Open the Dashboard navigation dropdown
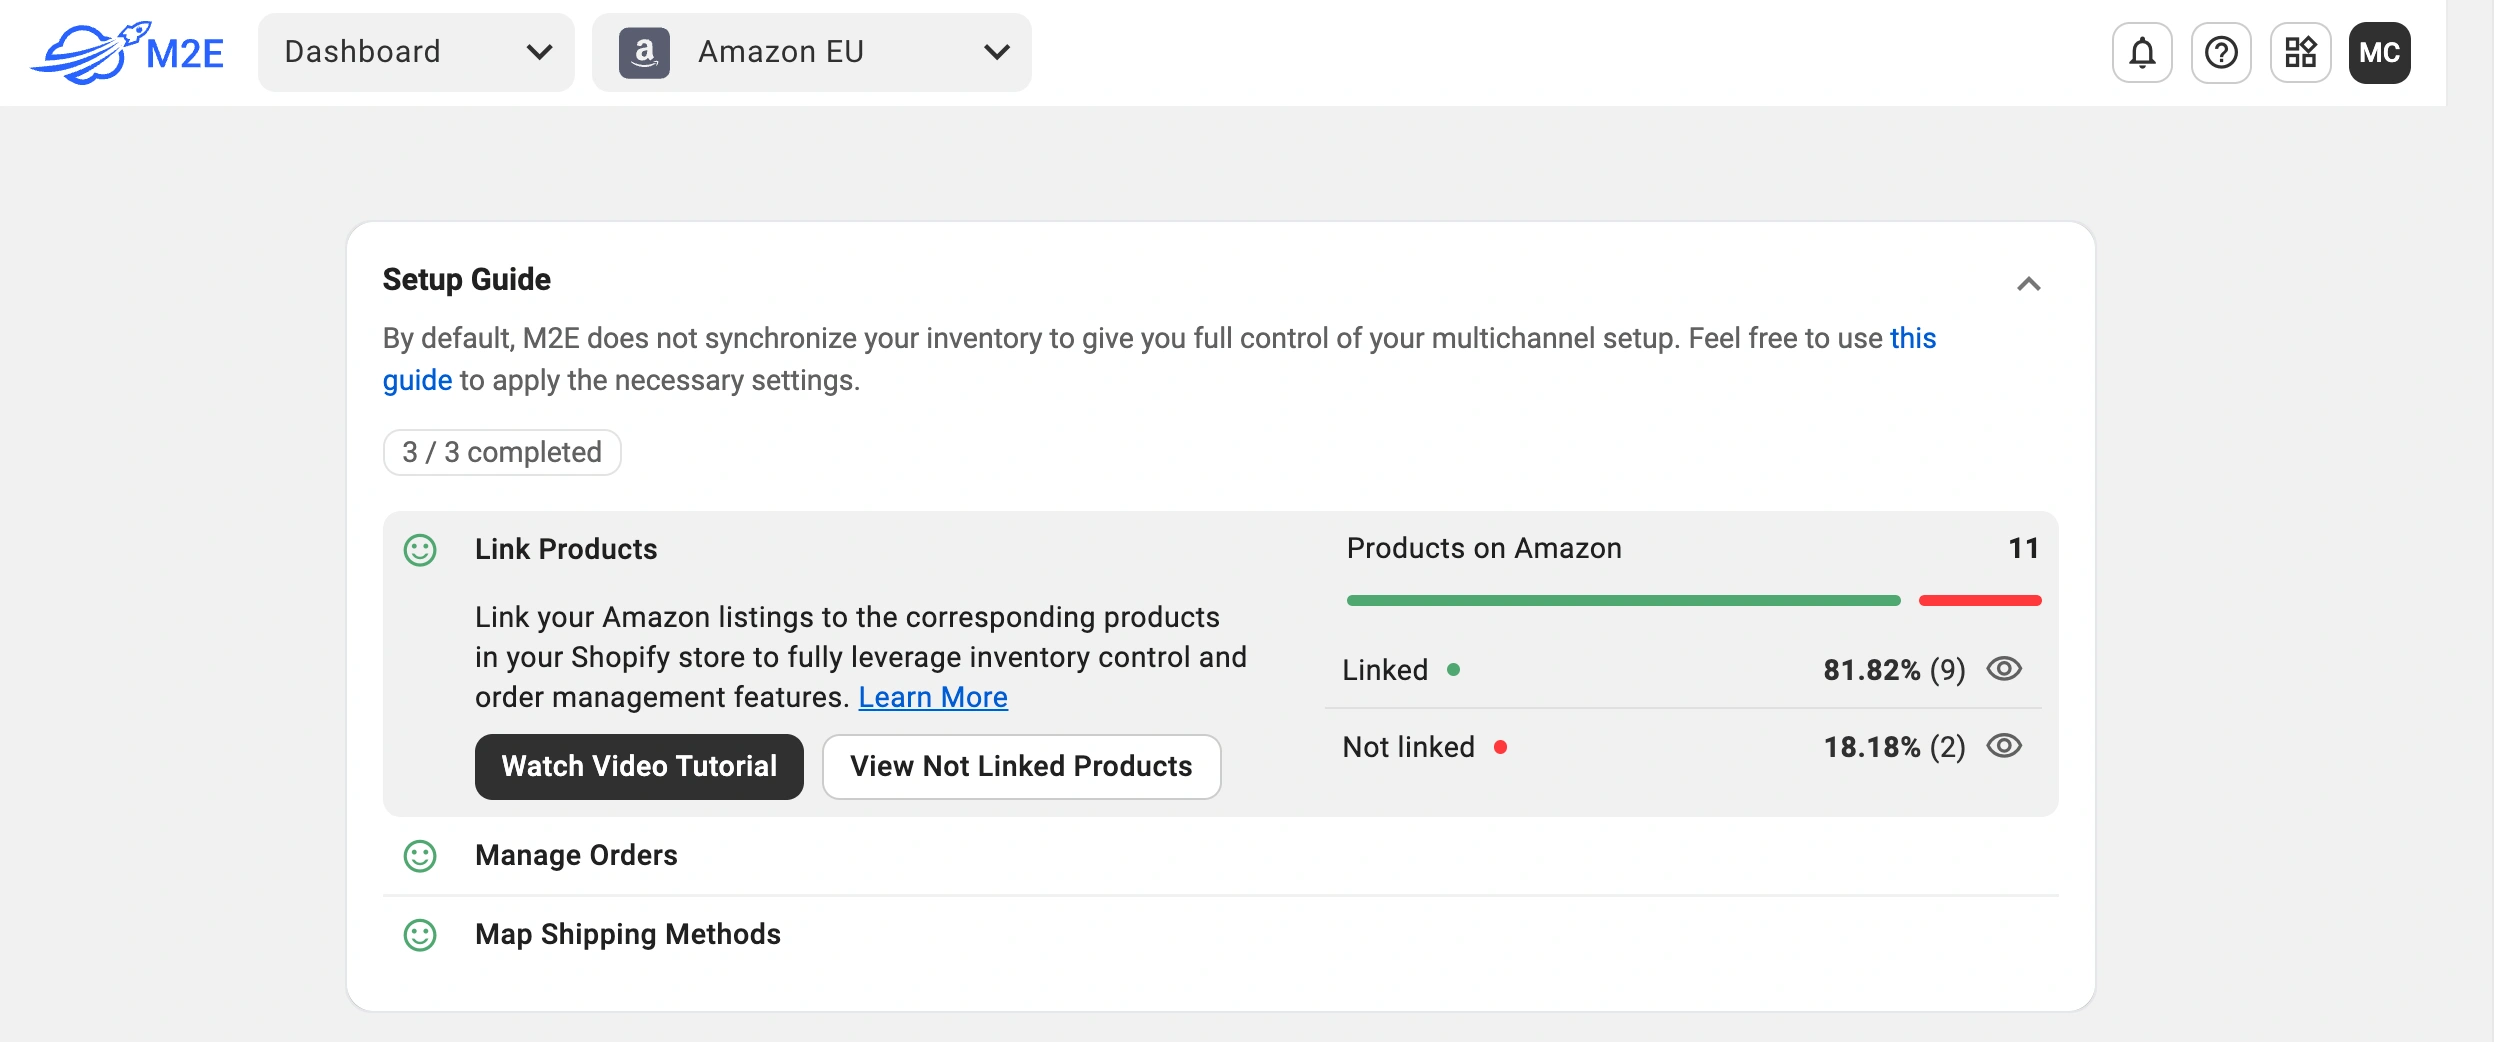The width and height of the screenshot is (2494, 1042). coord(417,52)
